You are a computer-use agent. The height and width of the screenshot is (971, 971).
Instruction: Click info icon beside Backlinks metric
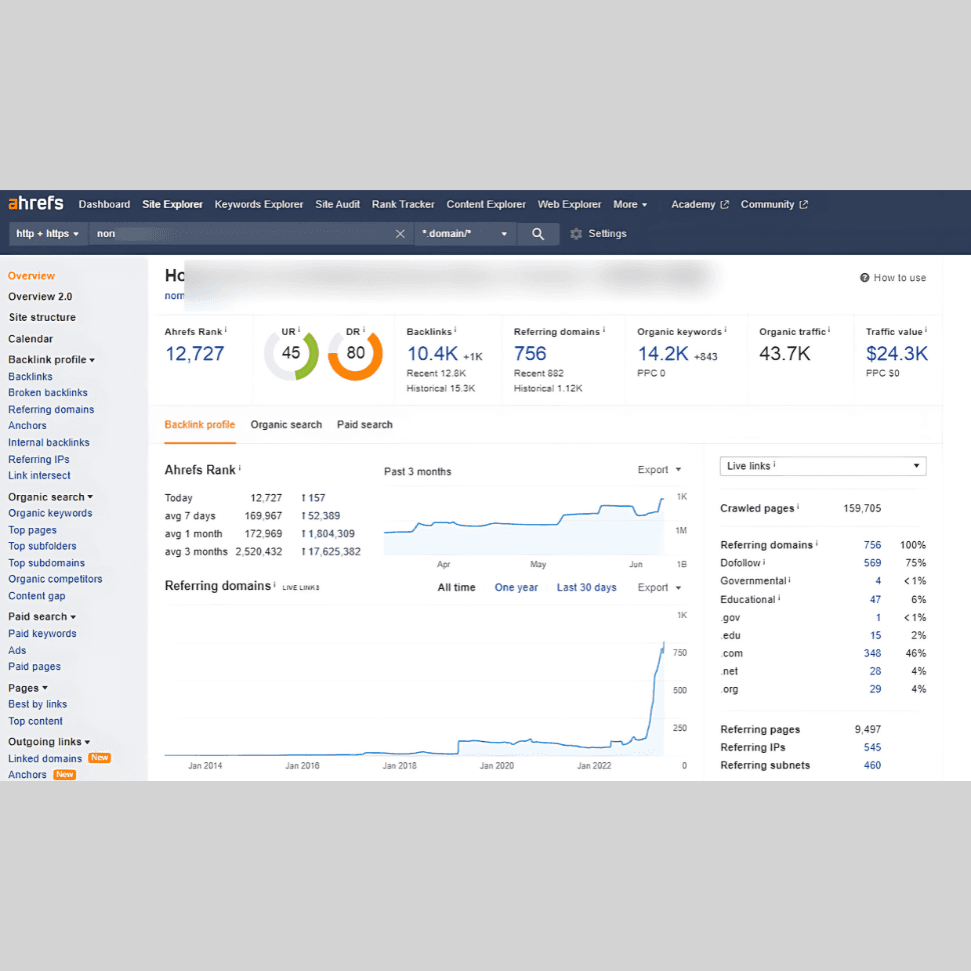click(x=455, y=330)
